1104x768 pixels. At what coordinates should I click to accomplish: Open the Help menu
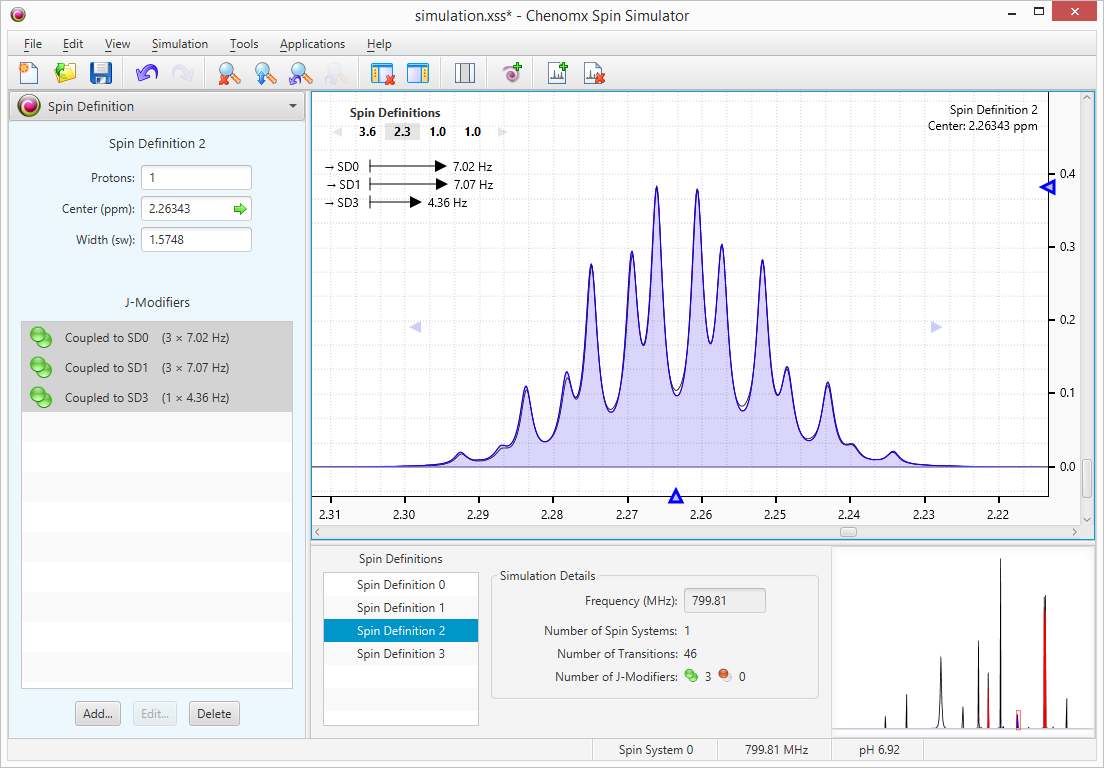tap(379, 44)
